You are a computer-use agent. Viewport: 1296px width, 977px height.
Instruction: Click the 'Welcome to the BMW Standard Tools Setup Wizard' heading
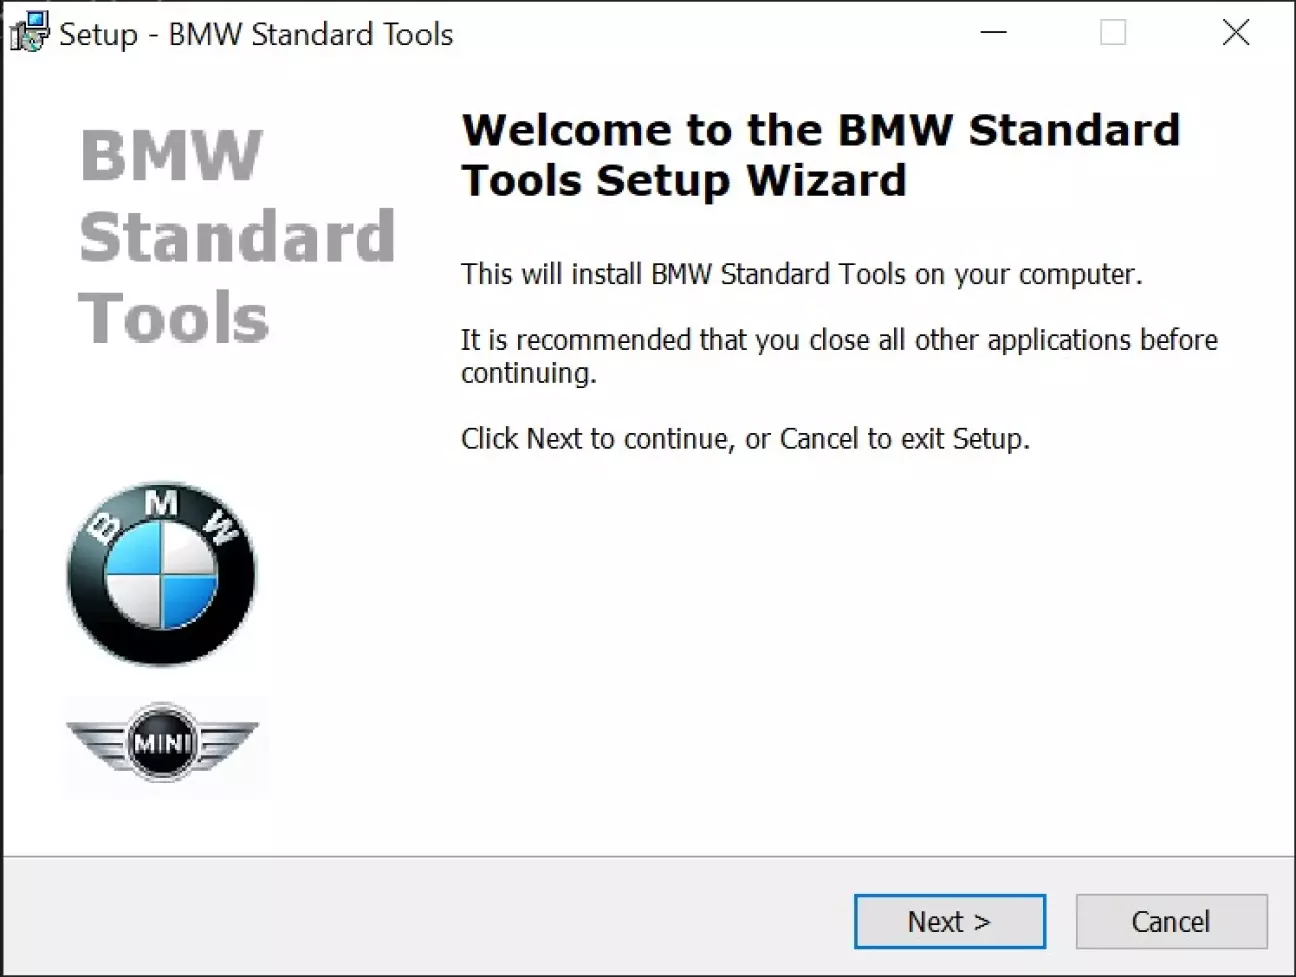click(x=820, y=155)
